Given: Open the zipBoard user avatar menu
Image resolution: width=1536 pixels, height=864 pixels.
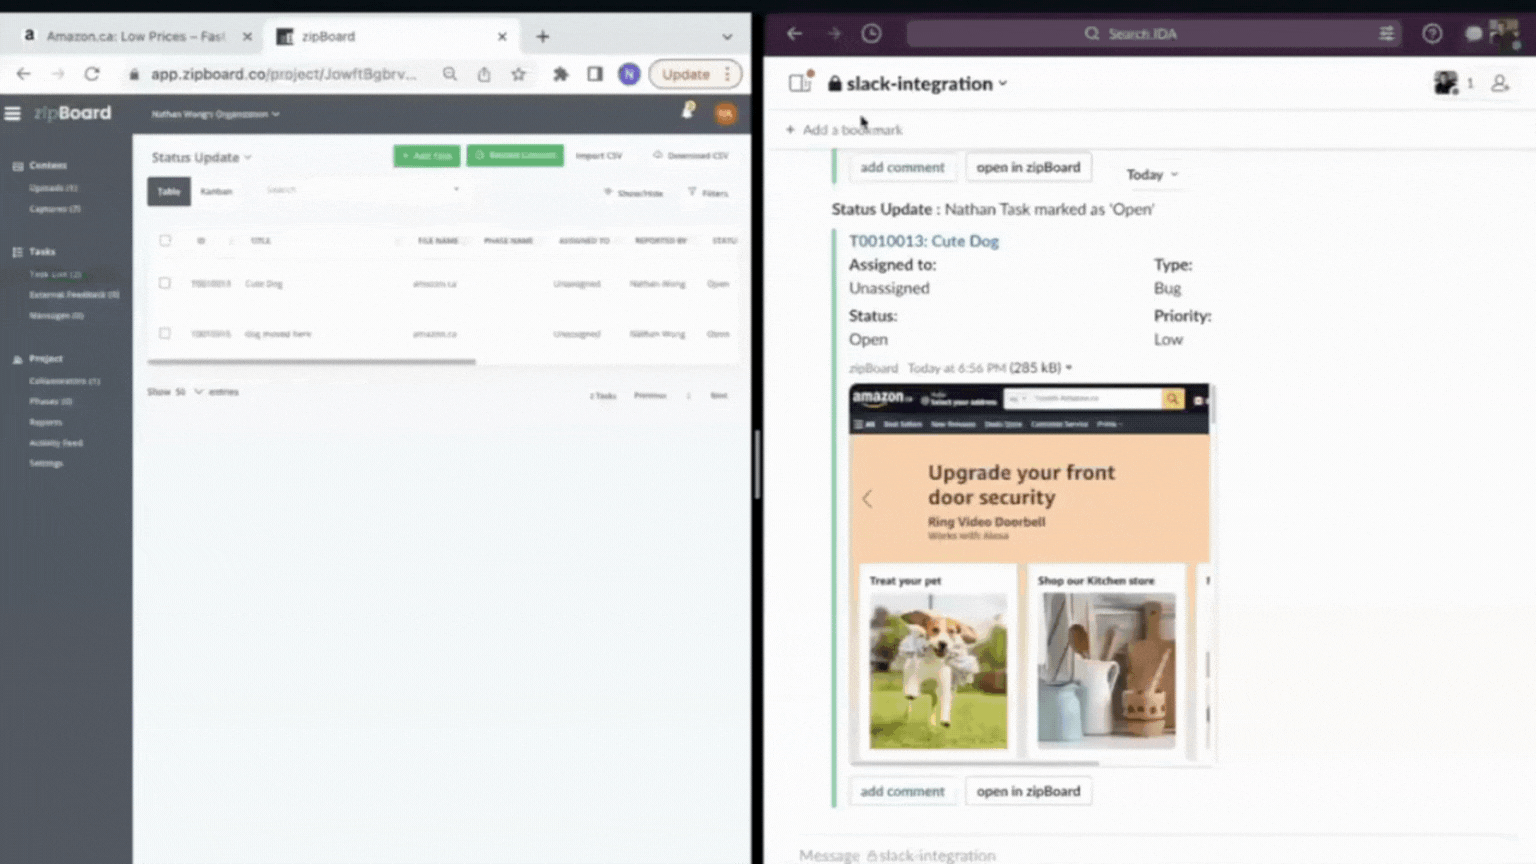Looking at the screenshot, I should pyautogui.click(x=725, y=114).
